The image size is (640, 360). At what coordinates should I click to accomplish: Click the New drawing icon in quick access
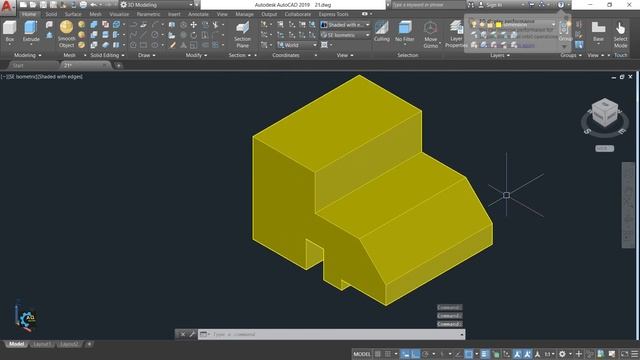23,5
